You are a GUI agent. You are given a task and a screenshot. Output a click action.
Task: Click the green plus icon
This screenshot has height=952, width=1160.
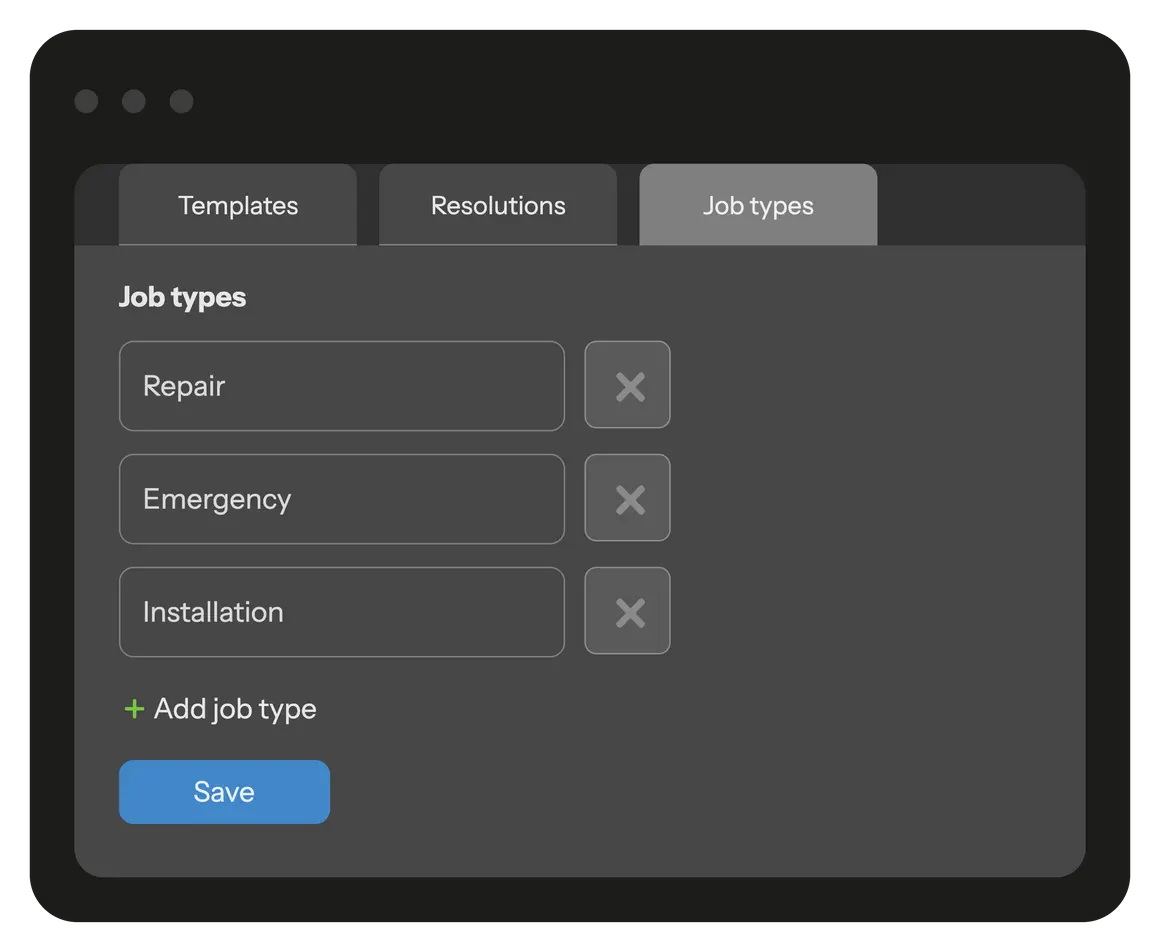tap(134, 709)
